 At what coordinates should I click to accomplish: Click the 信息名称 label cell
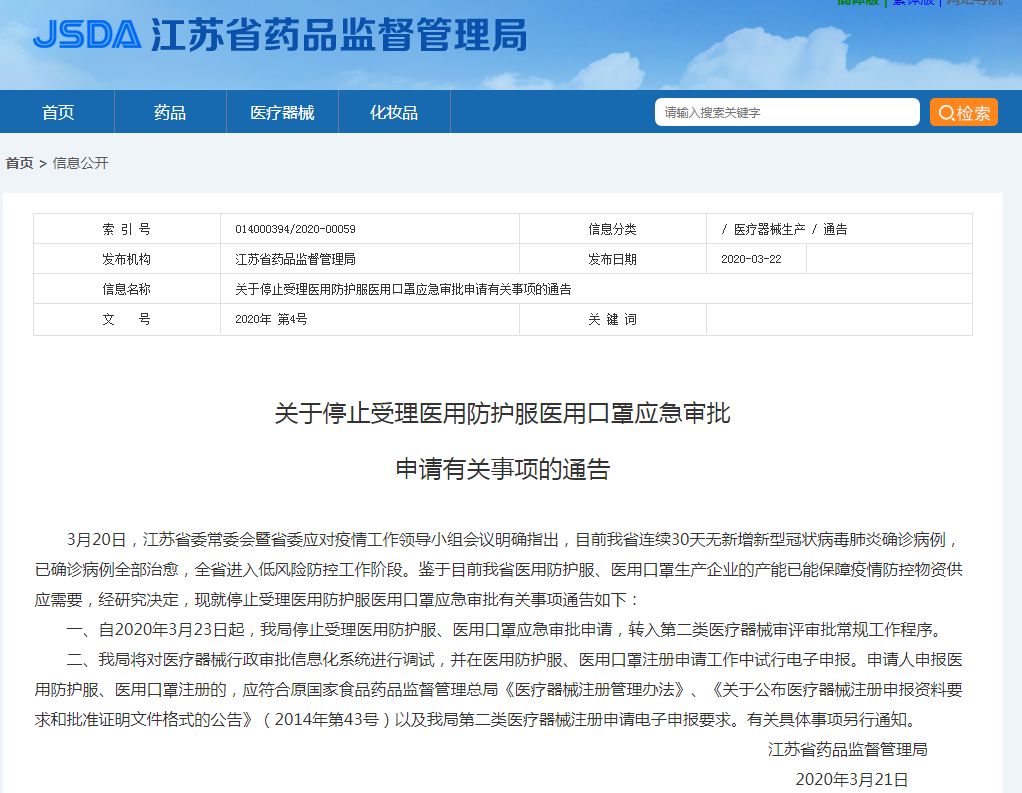(x=126, y=289)
